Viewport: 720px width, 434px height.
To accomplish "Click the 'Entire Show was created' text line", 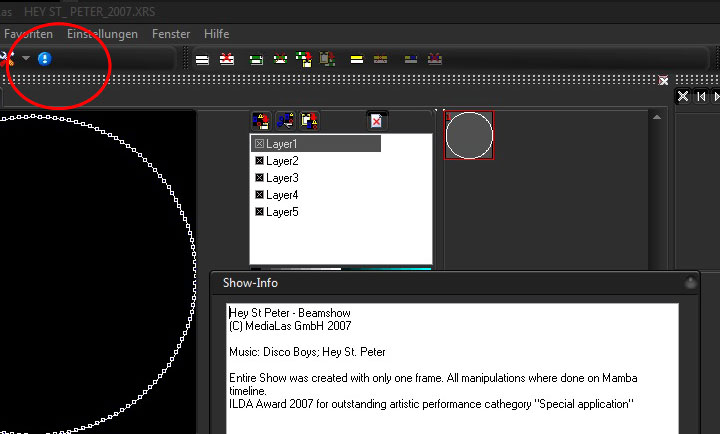I will tap(433, 384).
